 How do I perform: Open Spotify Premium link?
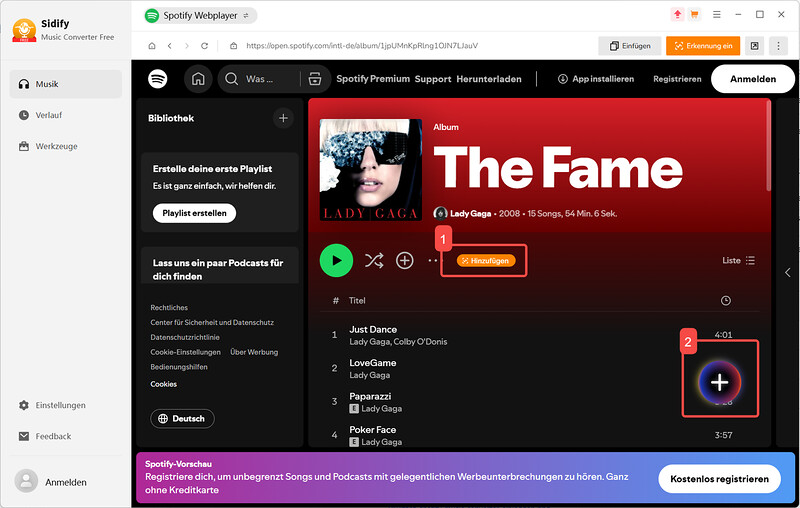pyautogui.click(x=373, y=79)
